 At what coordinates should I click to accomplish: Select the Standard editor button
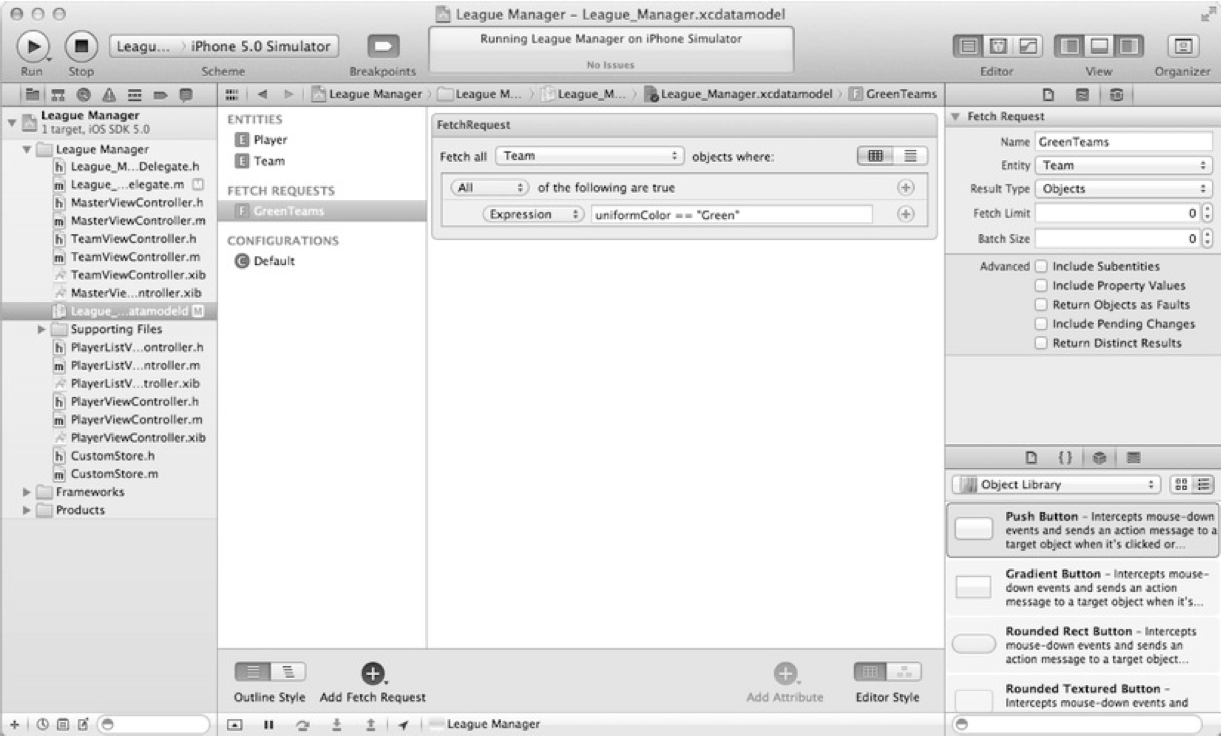(x=968, y=47)
